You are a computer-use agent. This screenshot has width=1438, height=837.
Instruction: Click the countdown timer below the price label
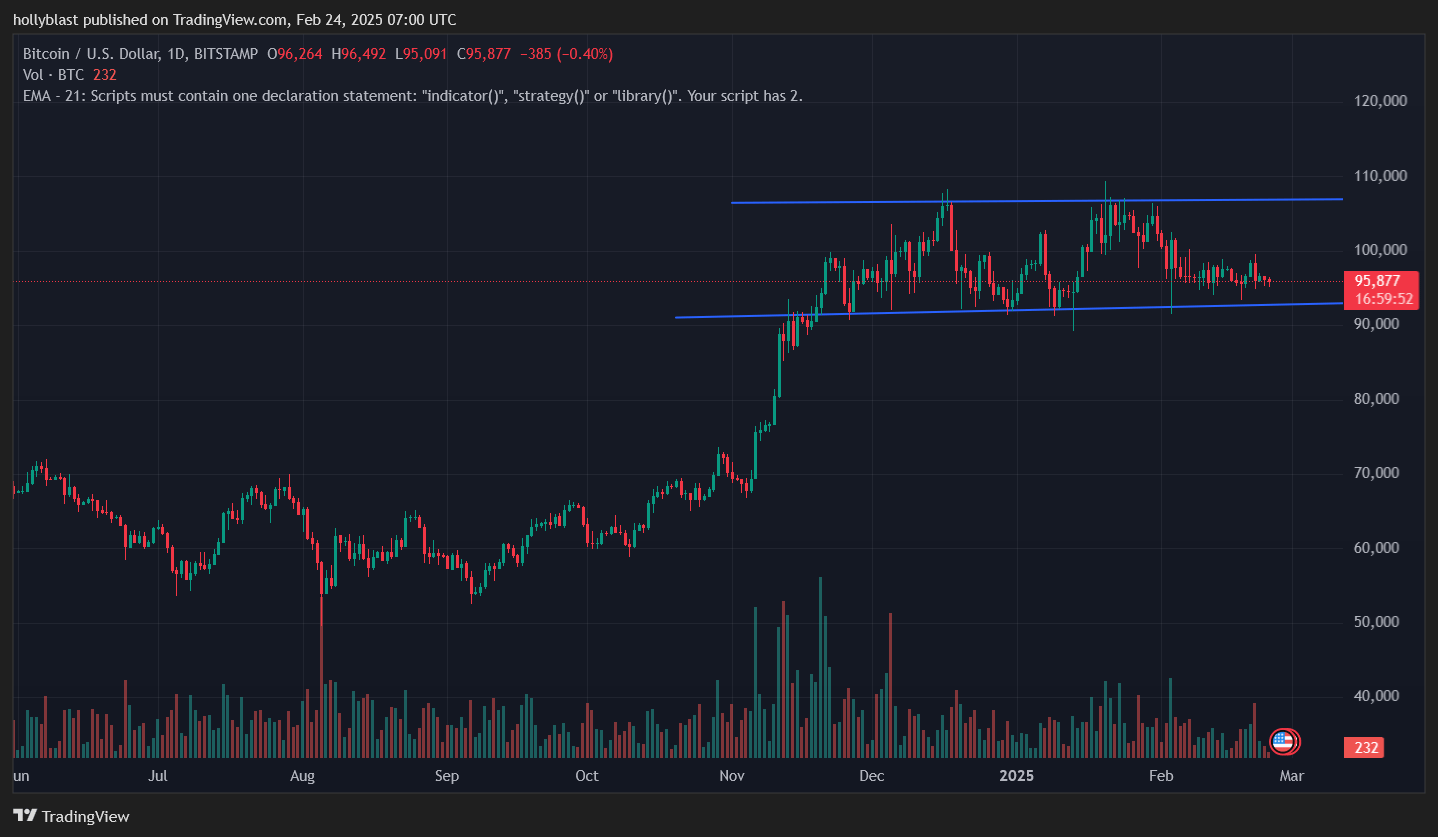[1380, 298]
